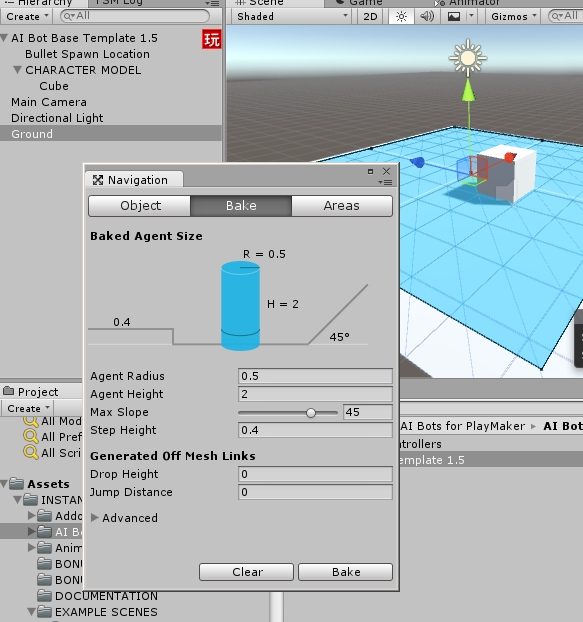583x622 pixels.
Task: Toggle scene audio speaker icon
Action: [427, 17]
